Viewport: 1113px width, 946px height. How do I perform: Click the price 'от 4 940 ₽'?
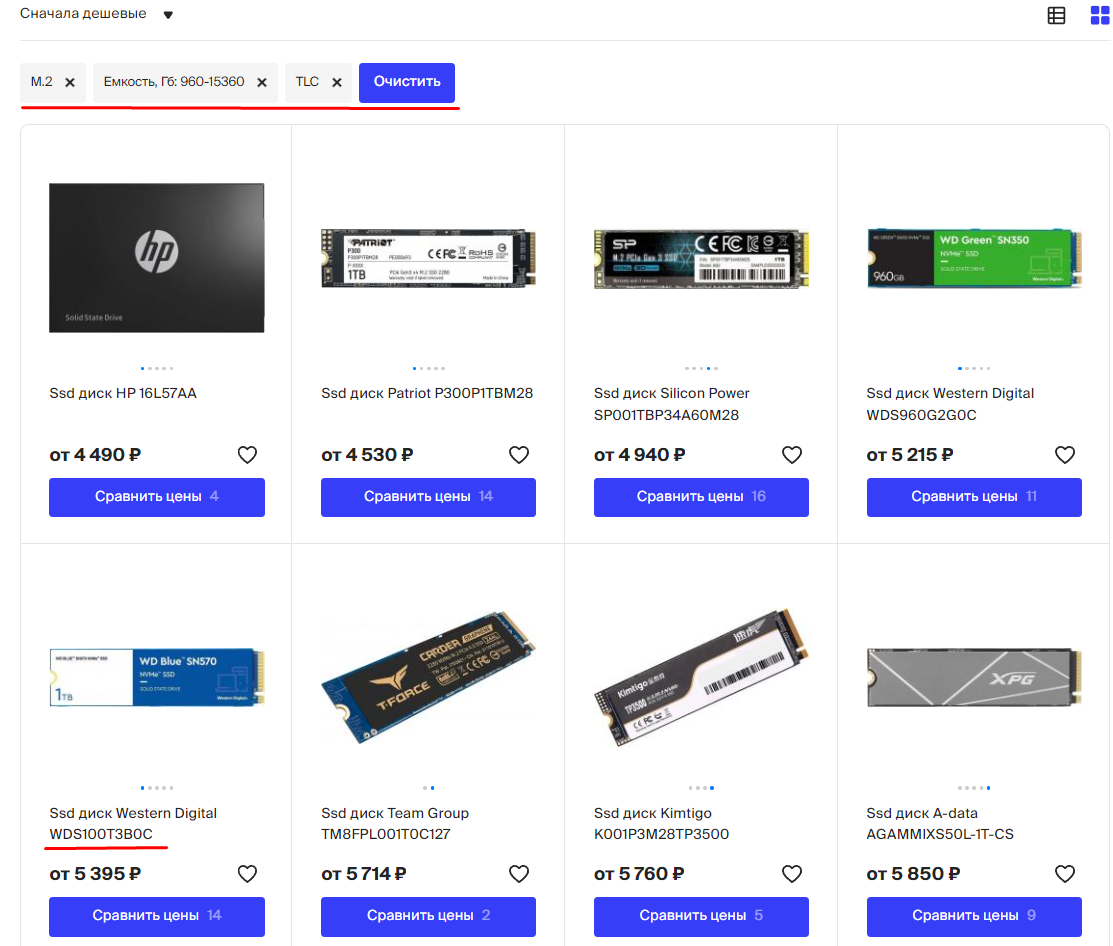[640, 455]
